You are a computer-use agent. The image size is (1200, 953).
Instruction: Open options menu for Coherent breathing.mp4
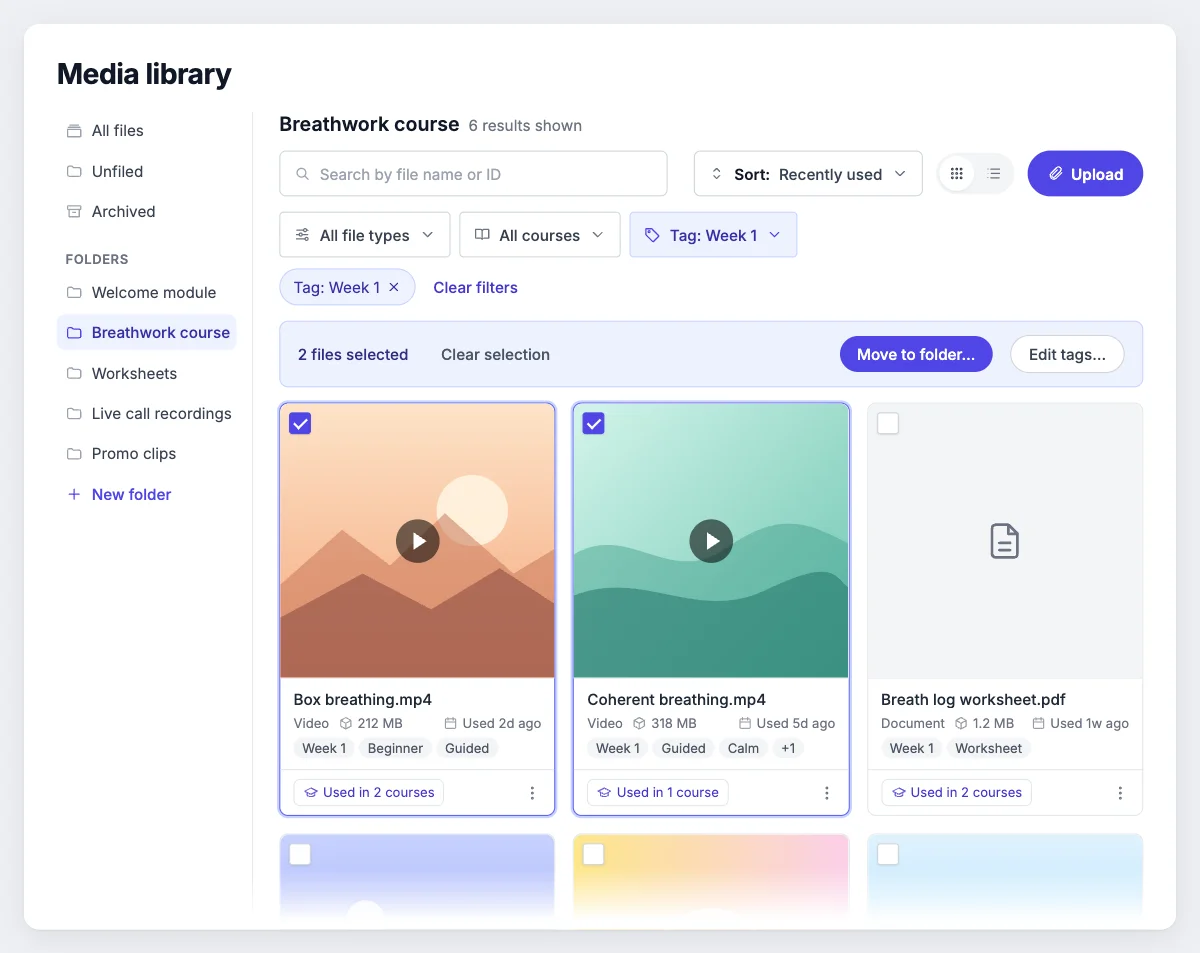[827, 793]
